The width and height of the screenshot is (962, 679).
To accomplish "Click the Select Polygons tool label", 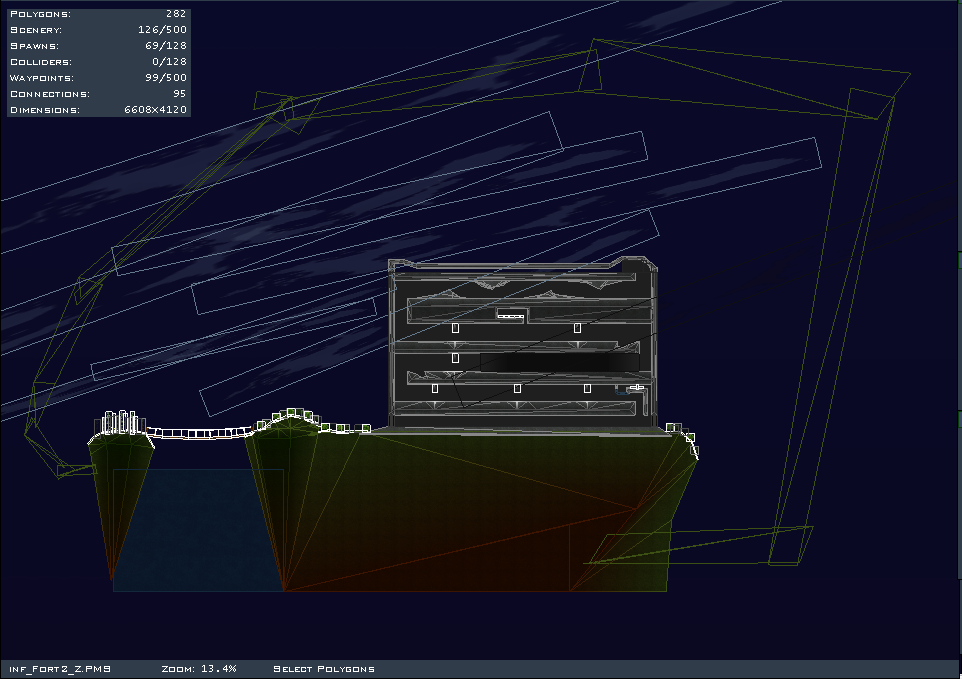I will click(x=324, y=669).
